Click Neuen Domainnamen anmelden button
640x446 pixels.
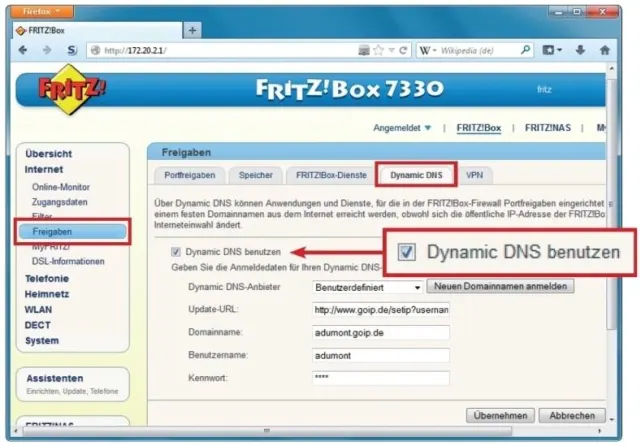[x=500, y=286]
